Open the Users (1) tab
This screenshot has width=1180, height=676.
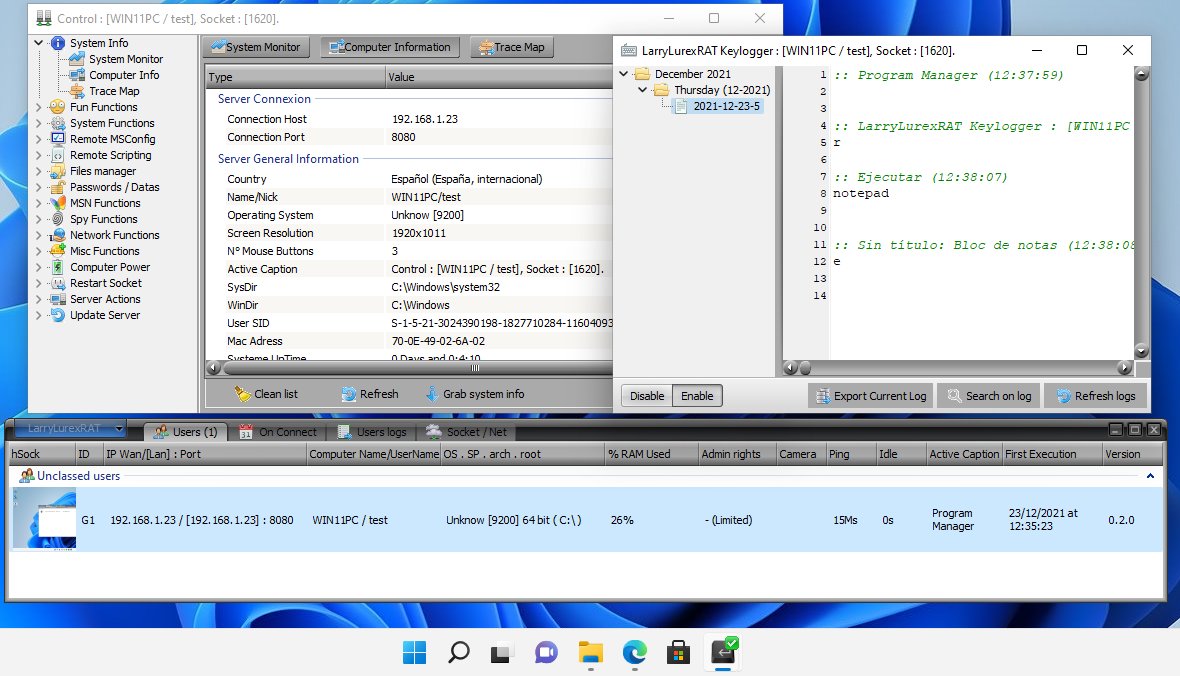[186, 432]
